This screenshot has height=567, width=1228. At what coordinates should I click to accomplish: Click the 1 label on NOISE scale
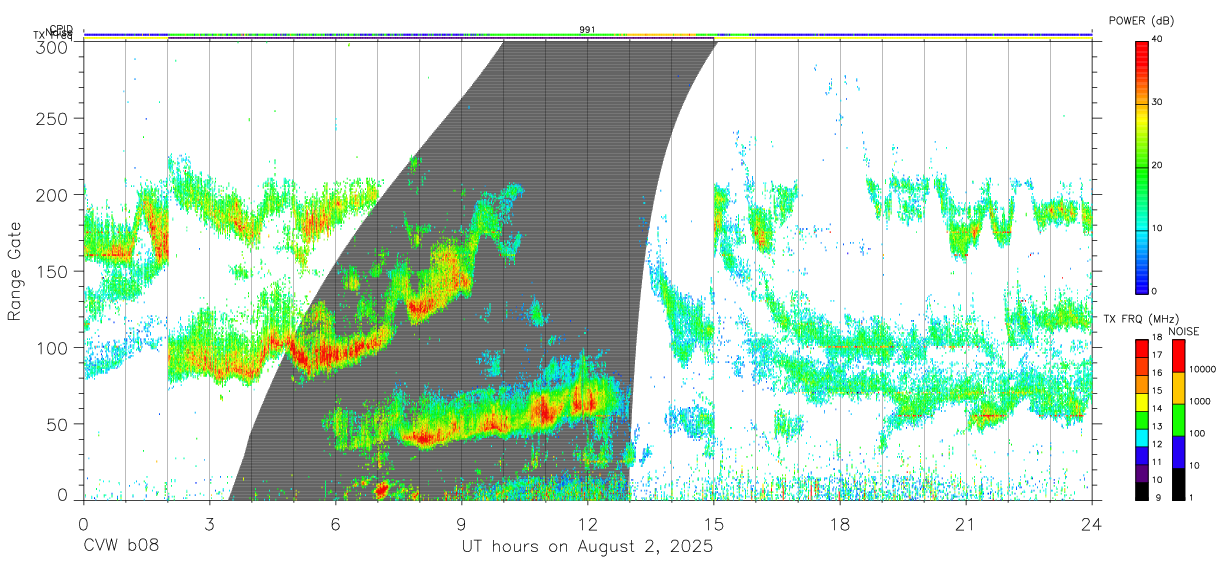click(x=1190, y=497)
